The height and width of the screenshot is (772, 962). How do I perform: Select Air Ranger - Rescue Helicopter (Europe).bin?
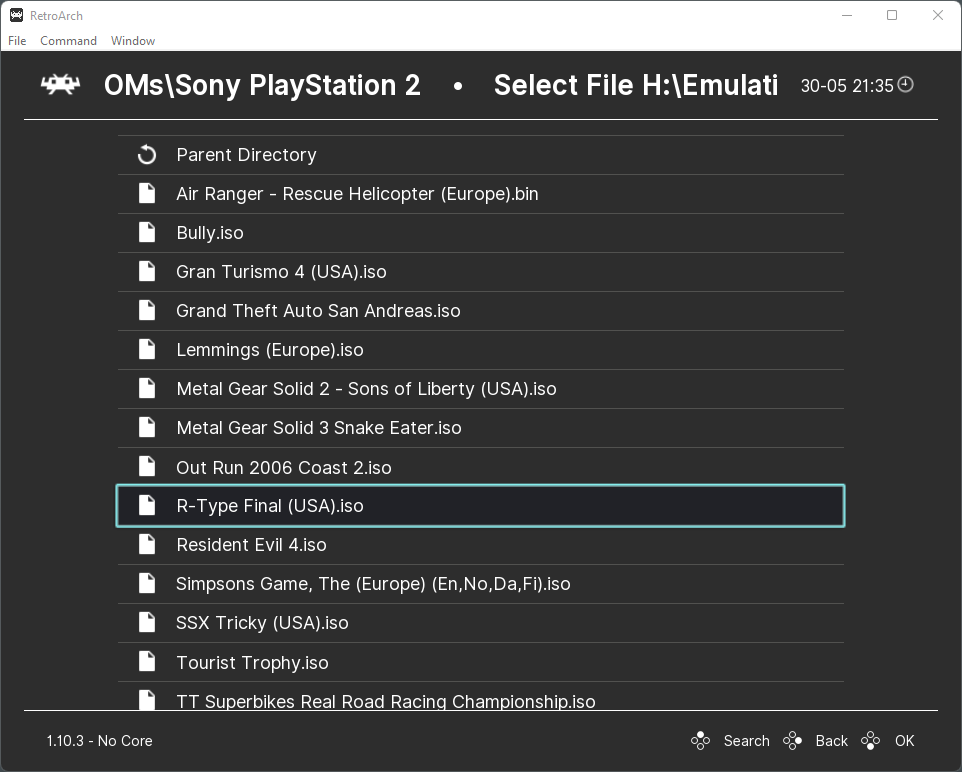[x=481, y=194]
